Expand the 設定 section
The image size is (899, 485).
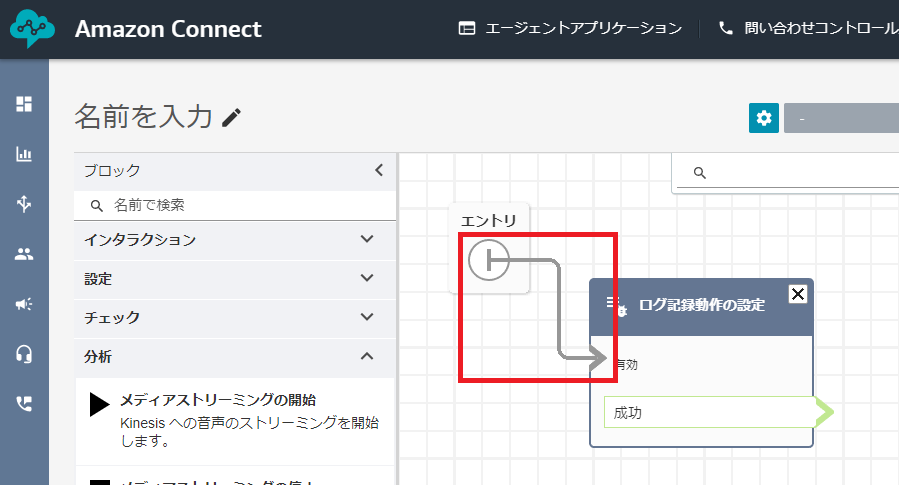(235, 279)
